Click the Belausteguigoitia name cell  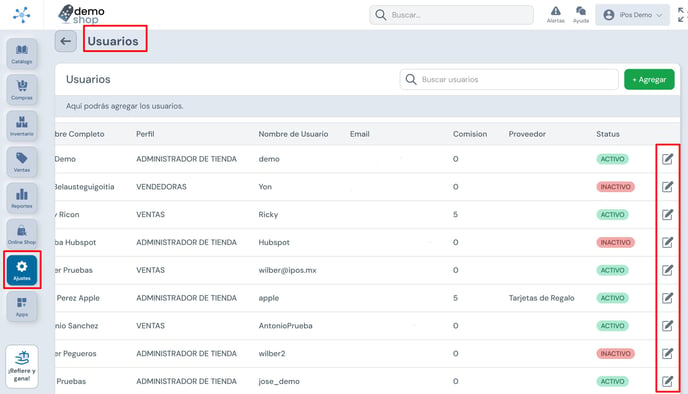tap(85, 187)
